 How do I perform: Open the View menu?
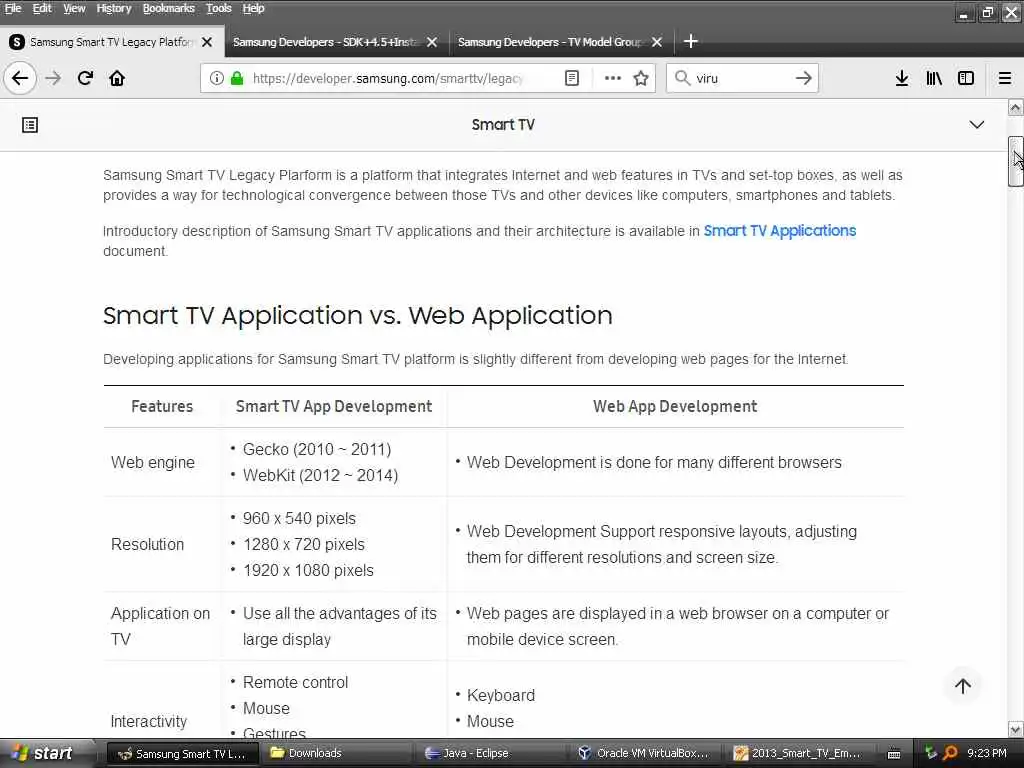point(74,8)
